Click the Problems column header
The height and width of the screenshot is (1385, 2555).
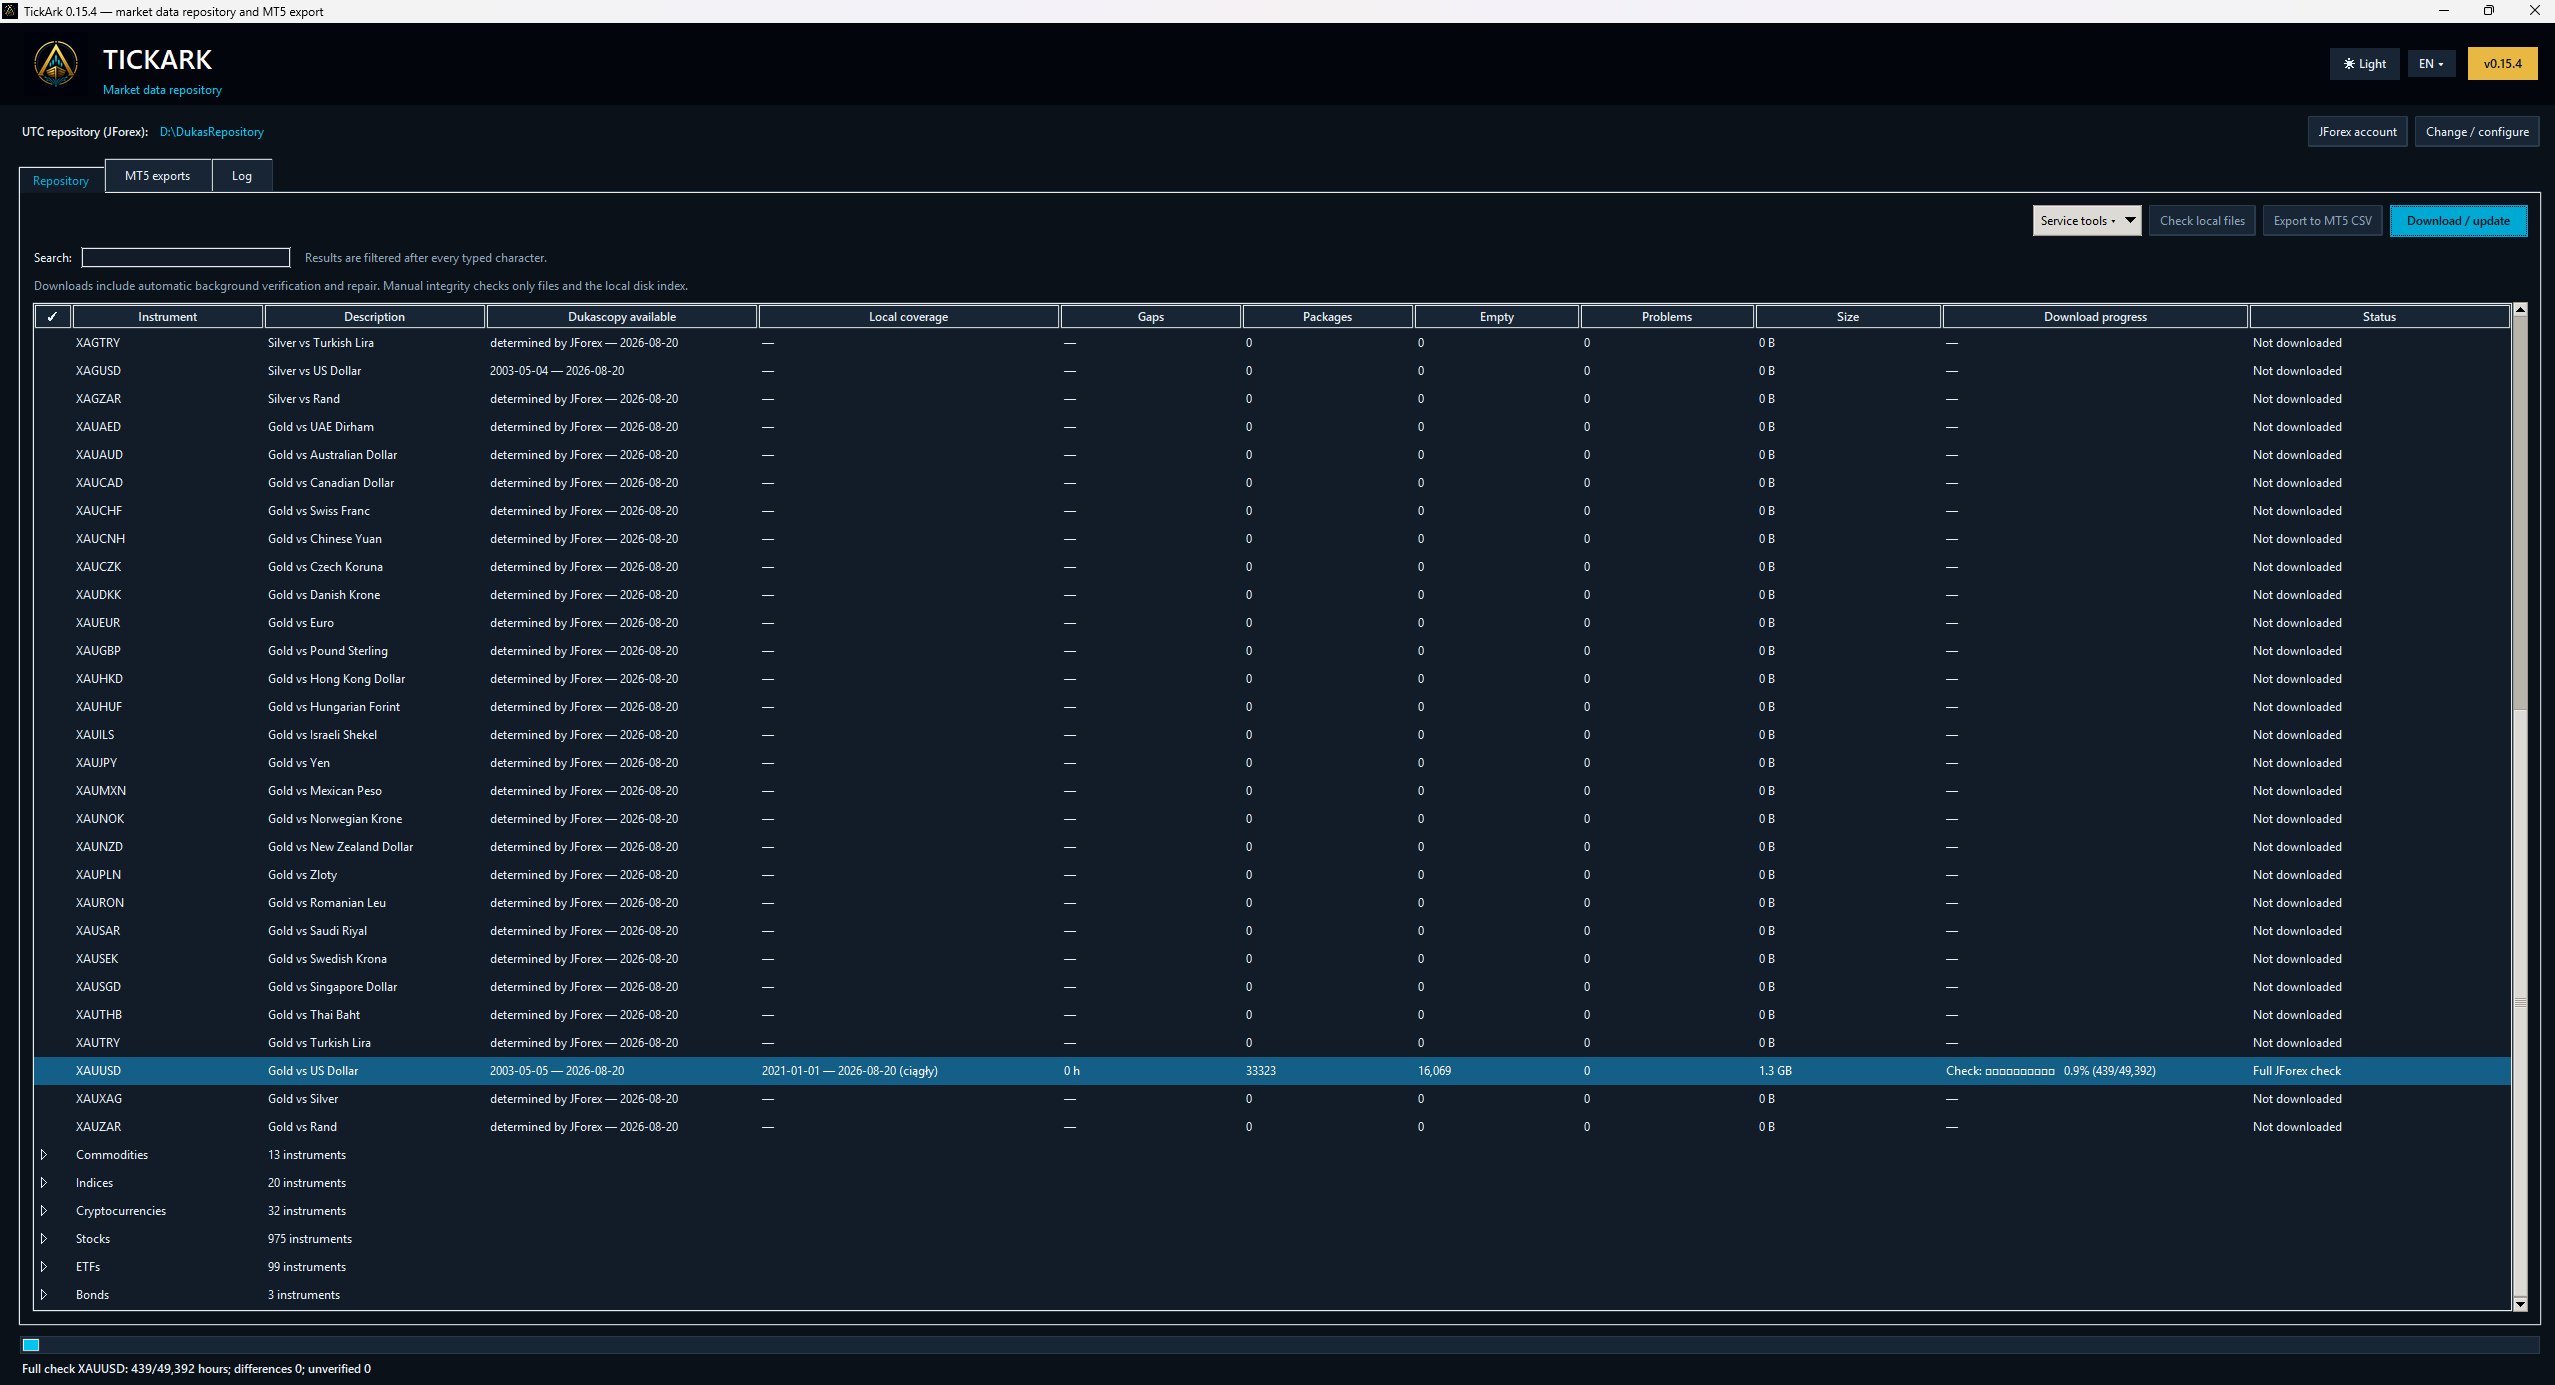point(1667,317)
